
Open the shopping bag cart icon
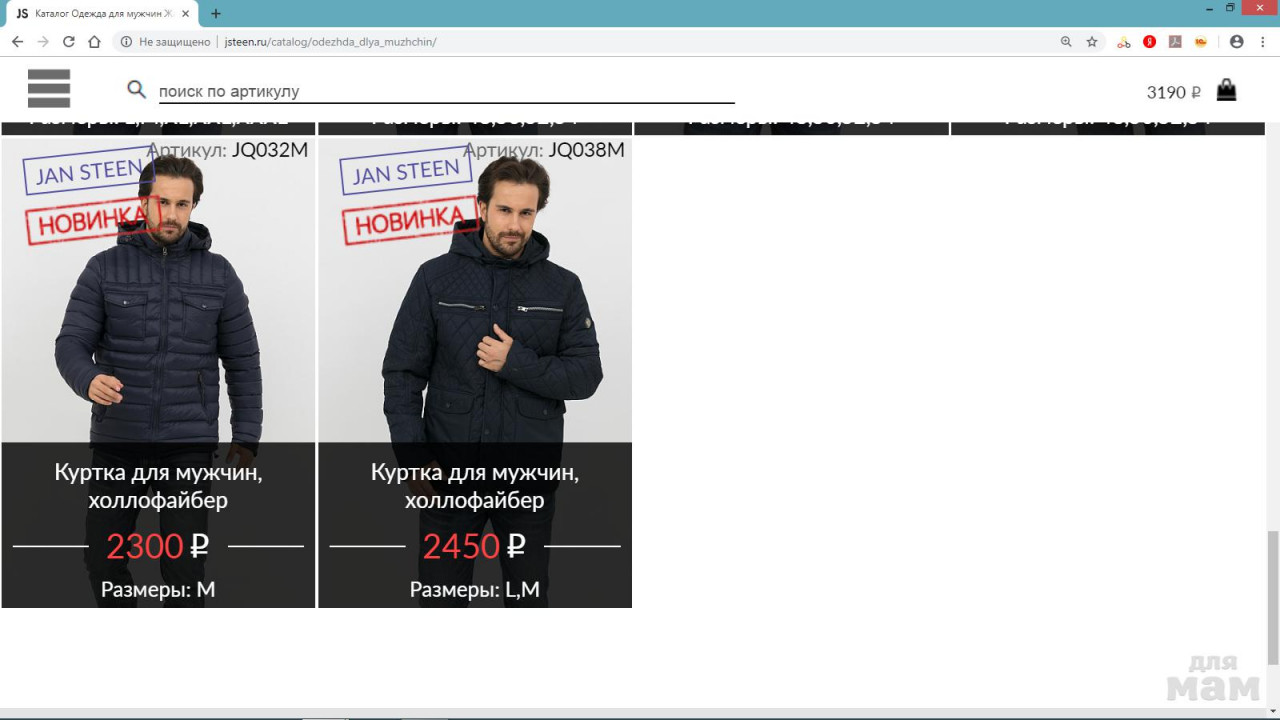1226,91
